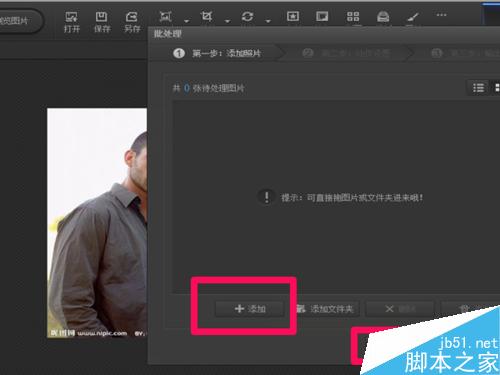Save the image with the 保存 icon
The image size is (500, 375).
tap(102, 22)
